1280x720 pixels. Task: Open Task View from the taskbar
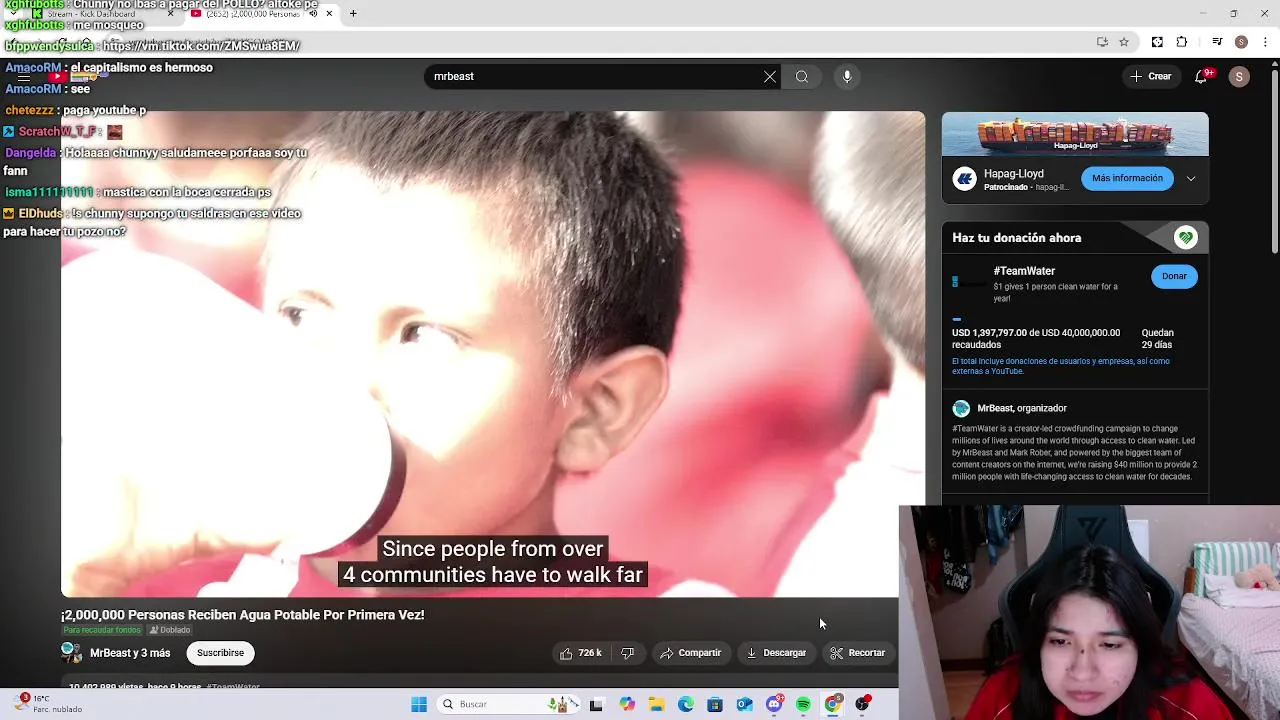pyautogui.click(x=597, y=704)
